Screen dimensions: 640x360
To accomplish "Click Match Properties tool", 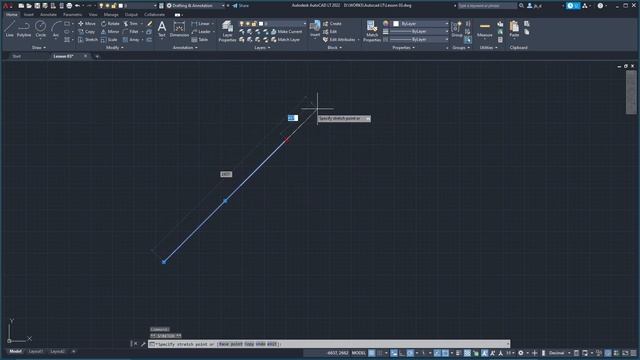I will click(x=372, y=31).
